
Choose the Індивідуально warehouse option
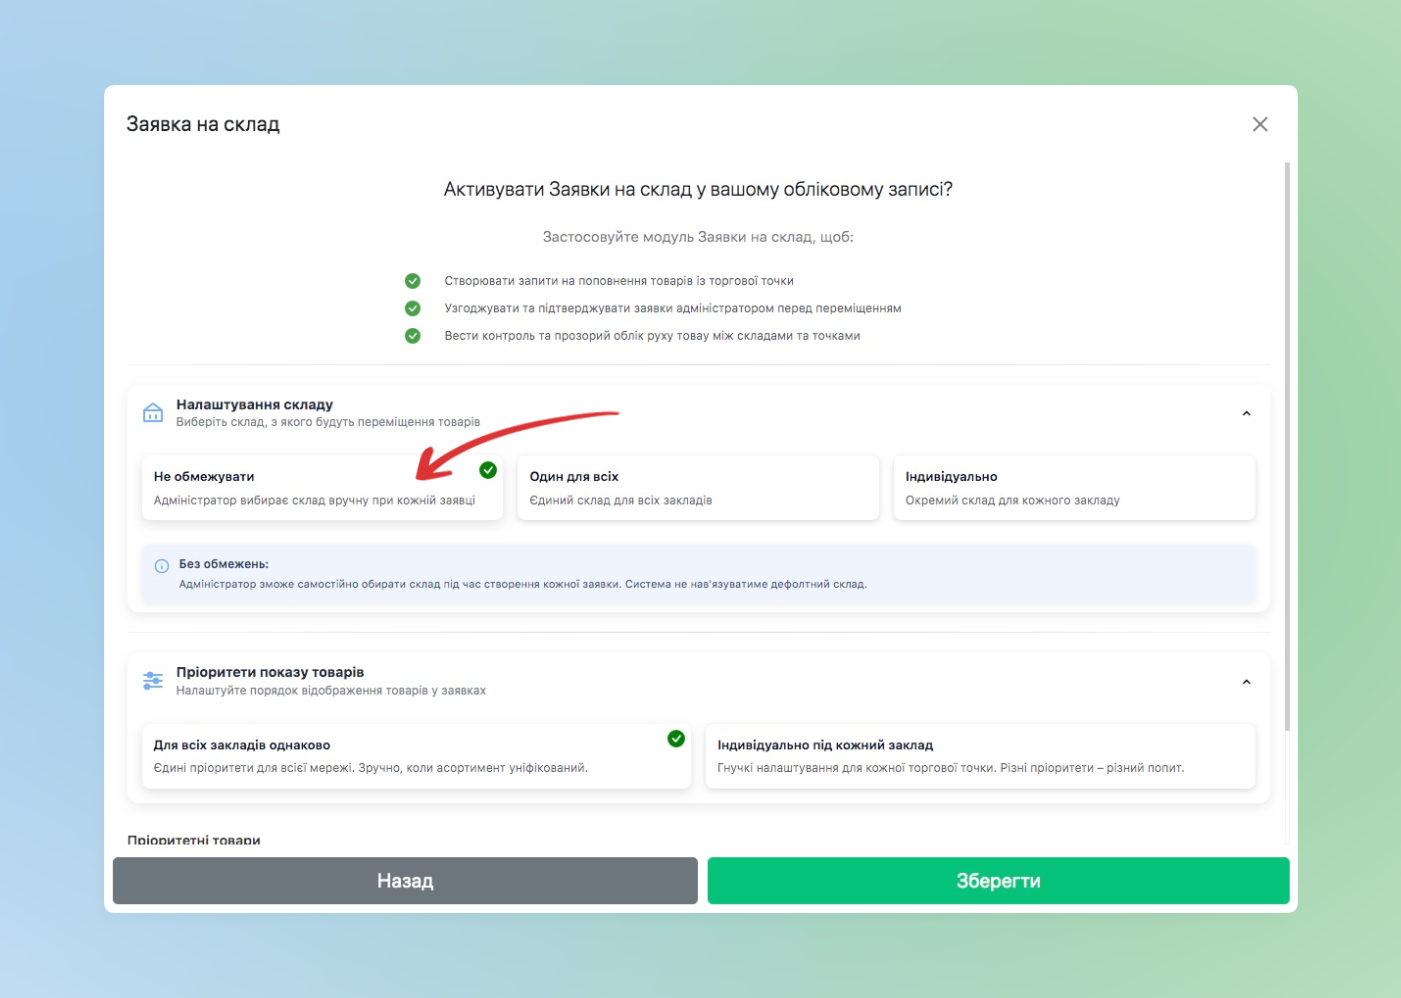[1073, 488]
